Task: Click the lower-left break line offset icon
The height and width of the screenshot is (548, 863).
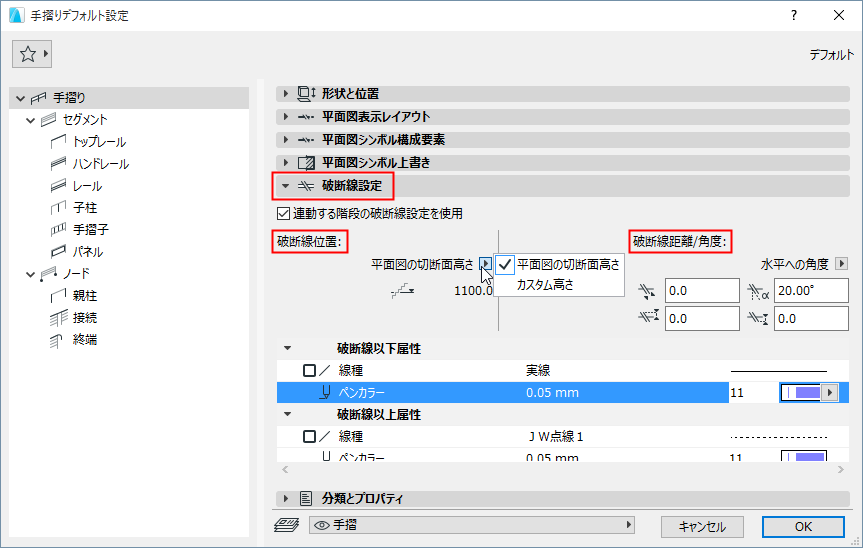Action: (x=648, y=316)
